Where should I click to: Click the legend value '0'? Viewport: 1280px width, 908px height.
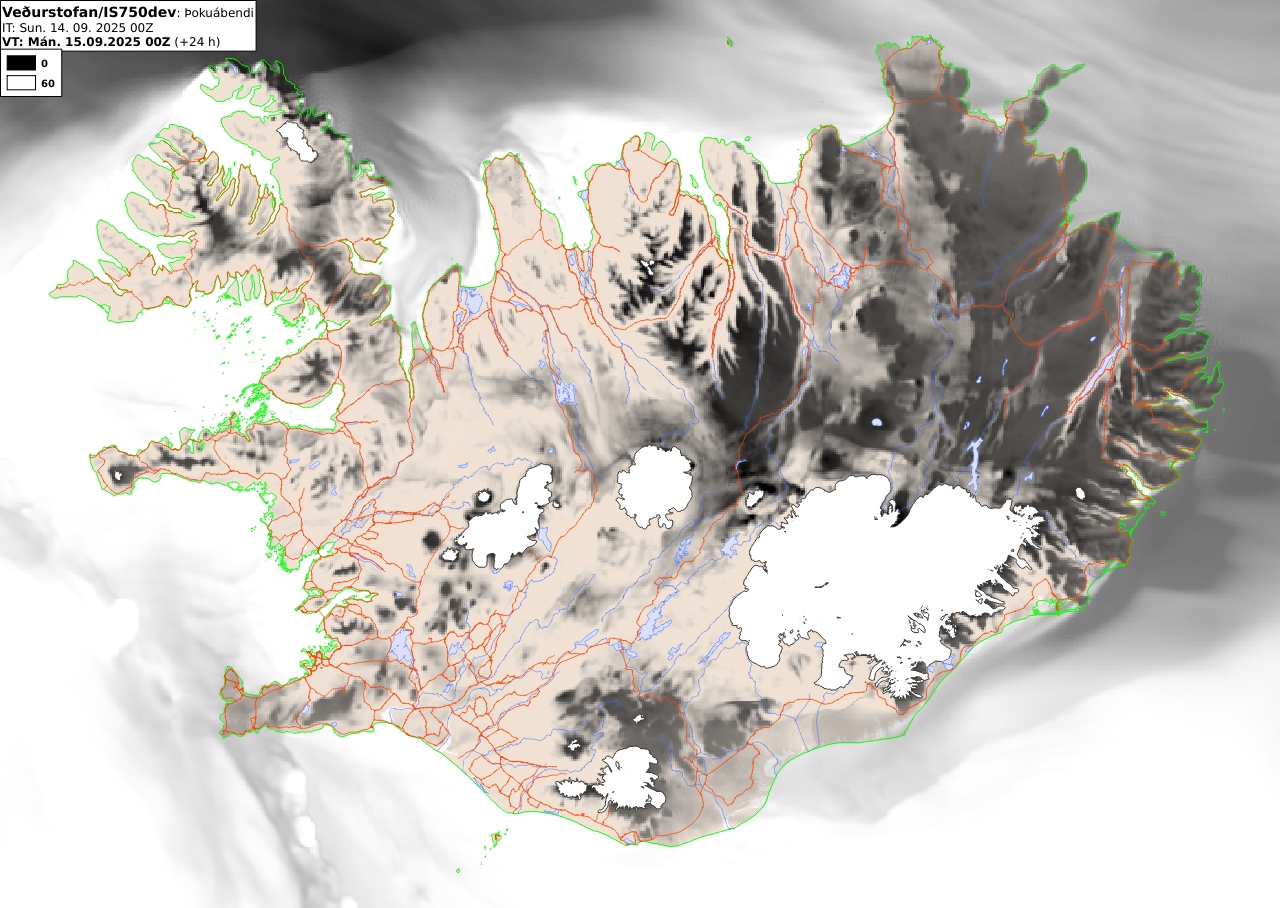pyautogui.click(x=44, y=63)
